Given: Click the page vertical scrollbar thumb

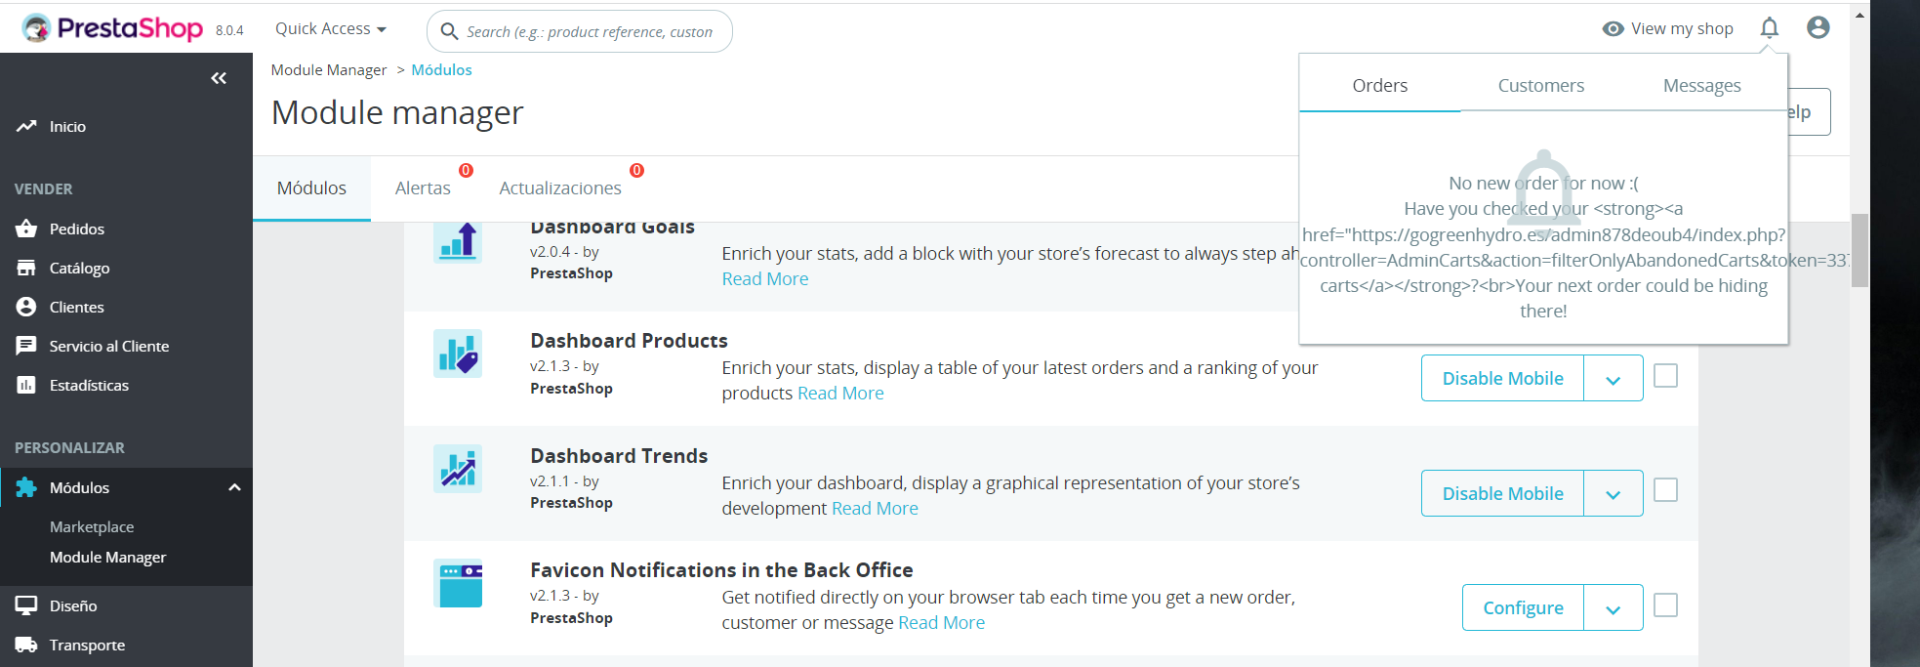Looking at the screenshot, I should point(1860,250).
